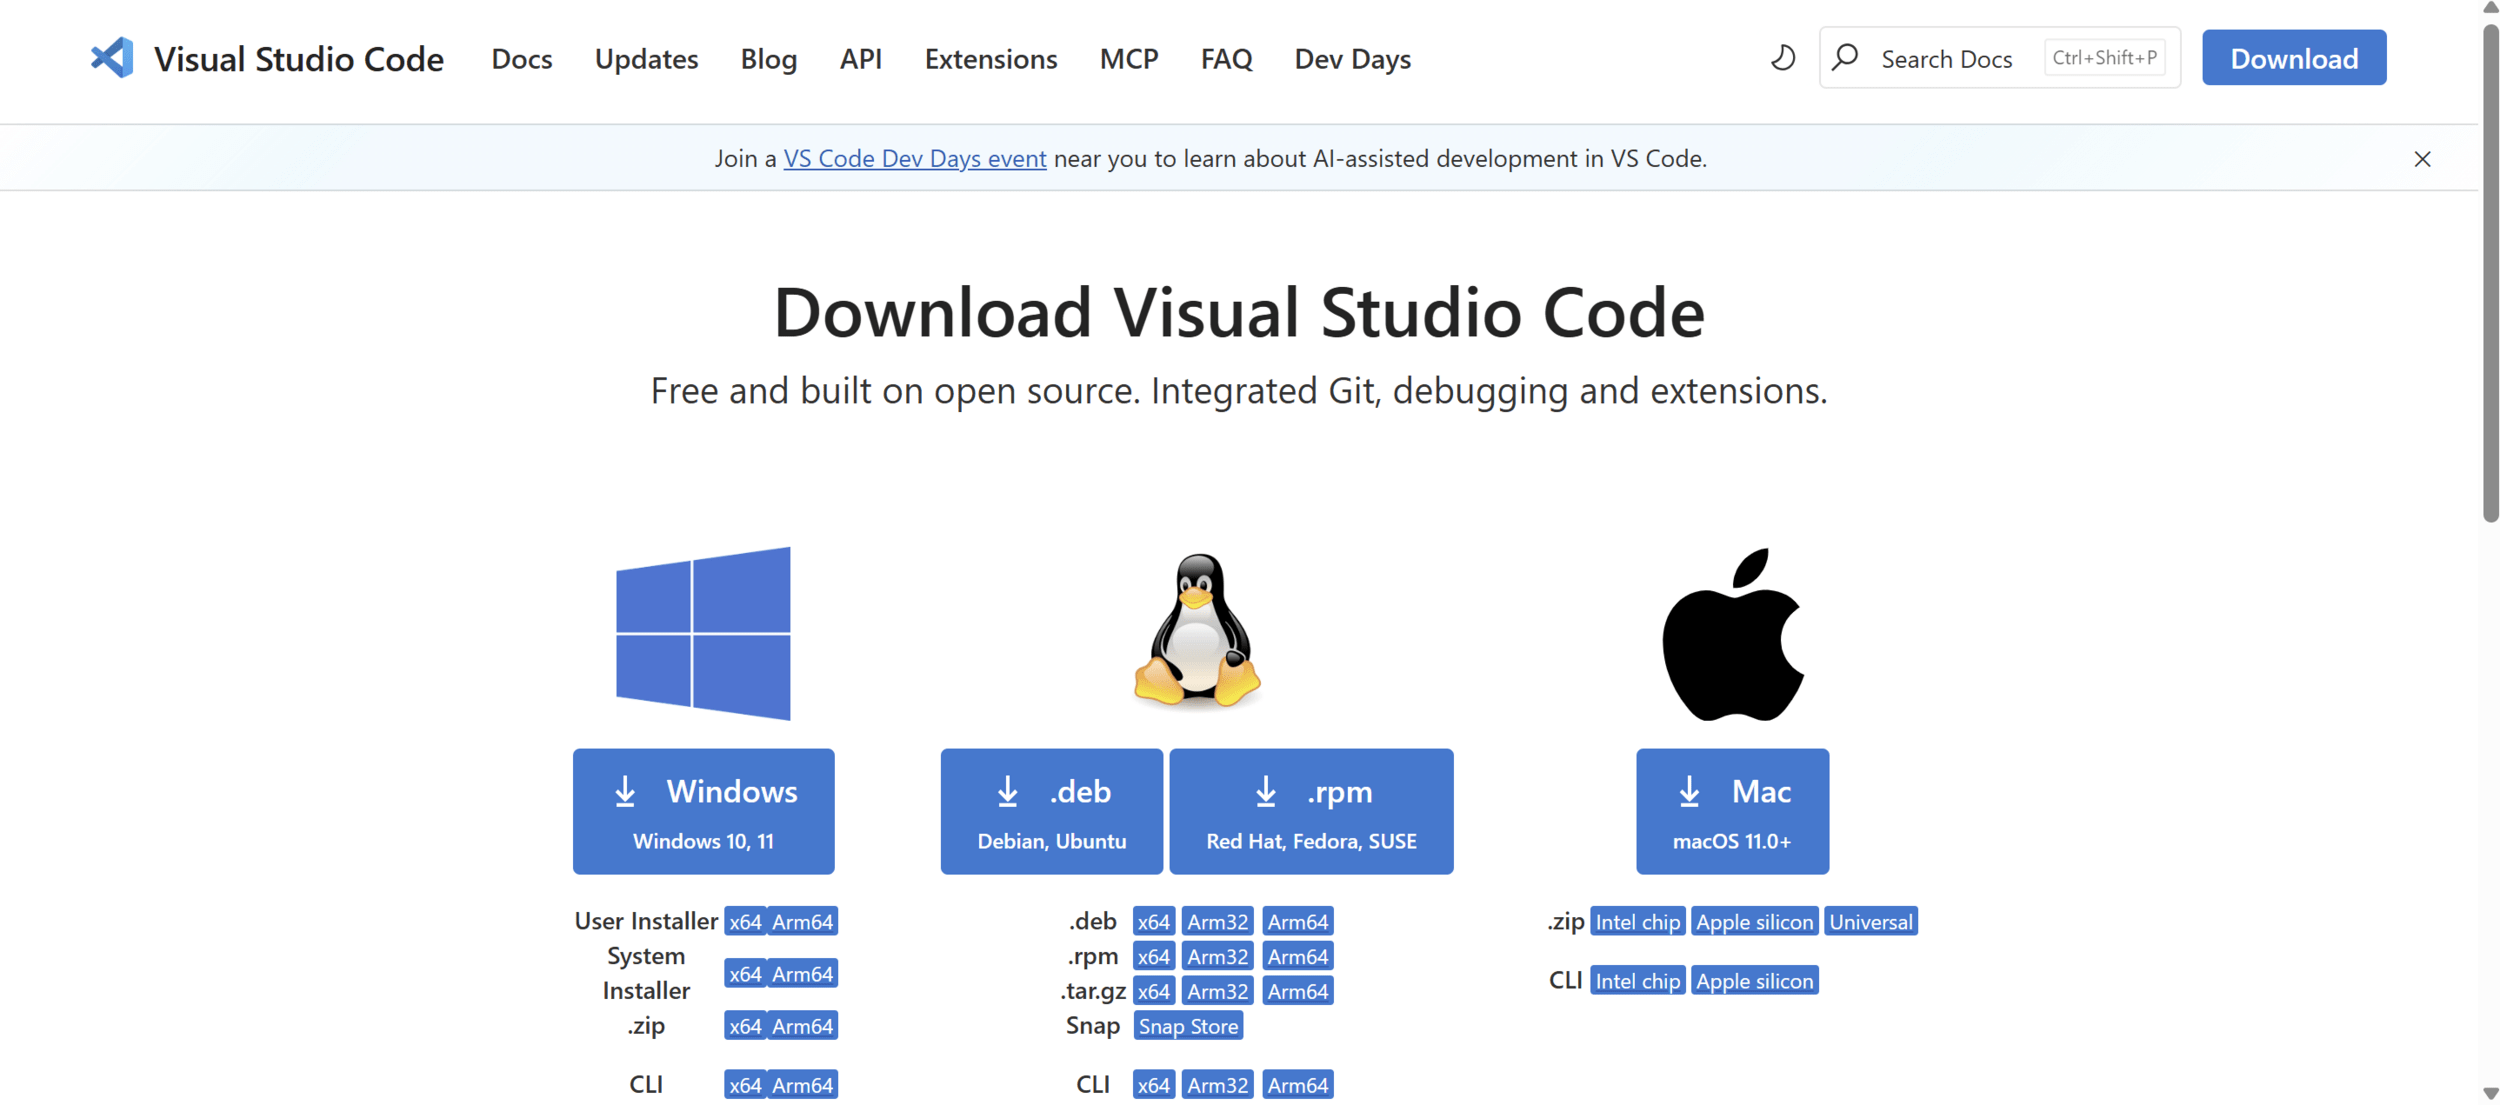
Task: Click the Linux Tux penguin image
Action: (1197, 630)
